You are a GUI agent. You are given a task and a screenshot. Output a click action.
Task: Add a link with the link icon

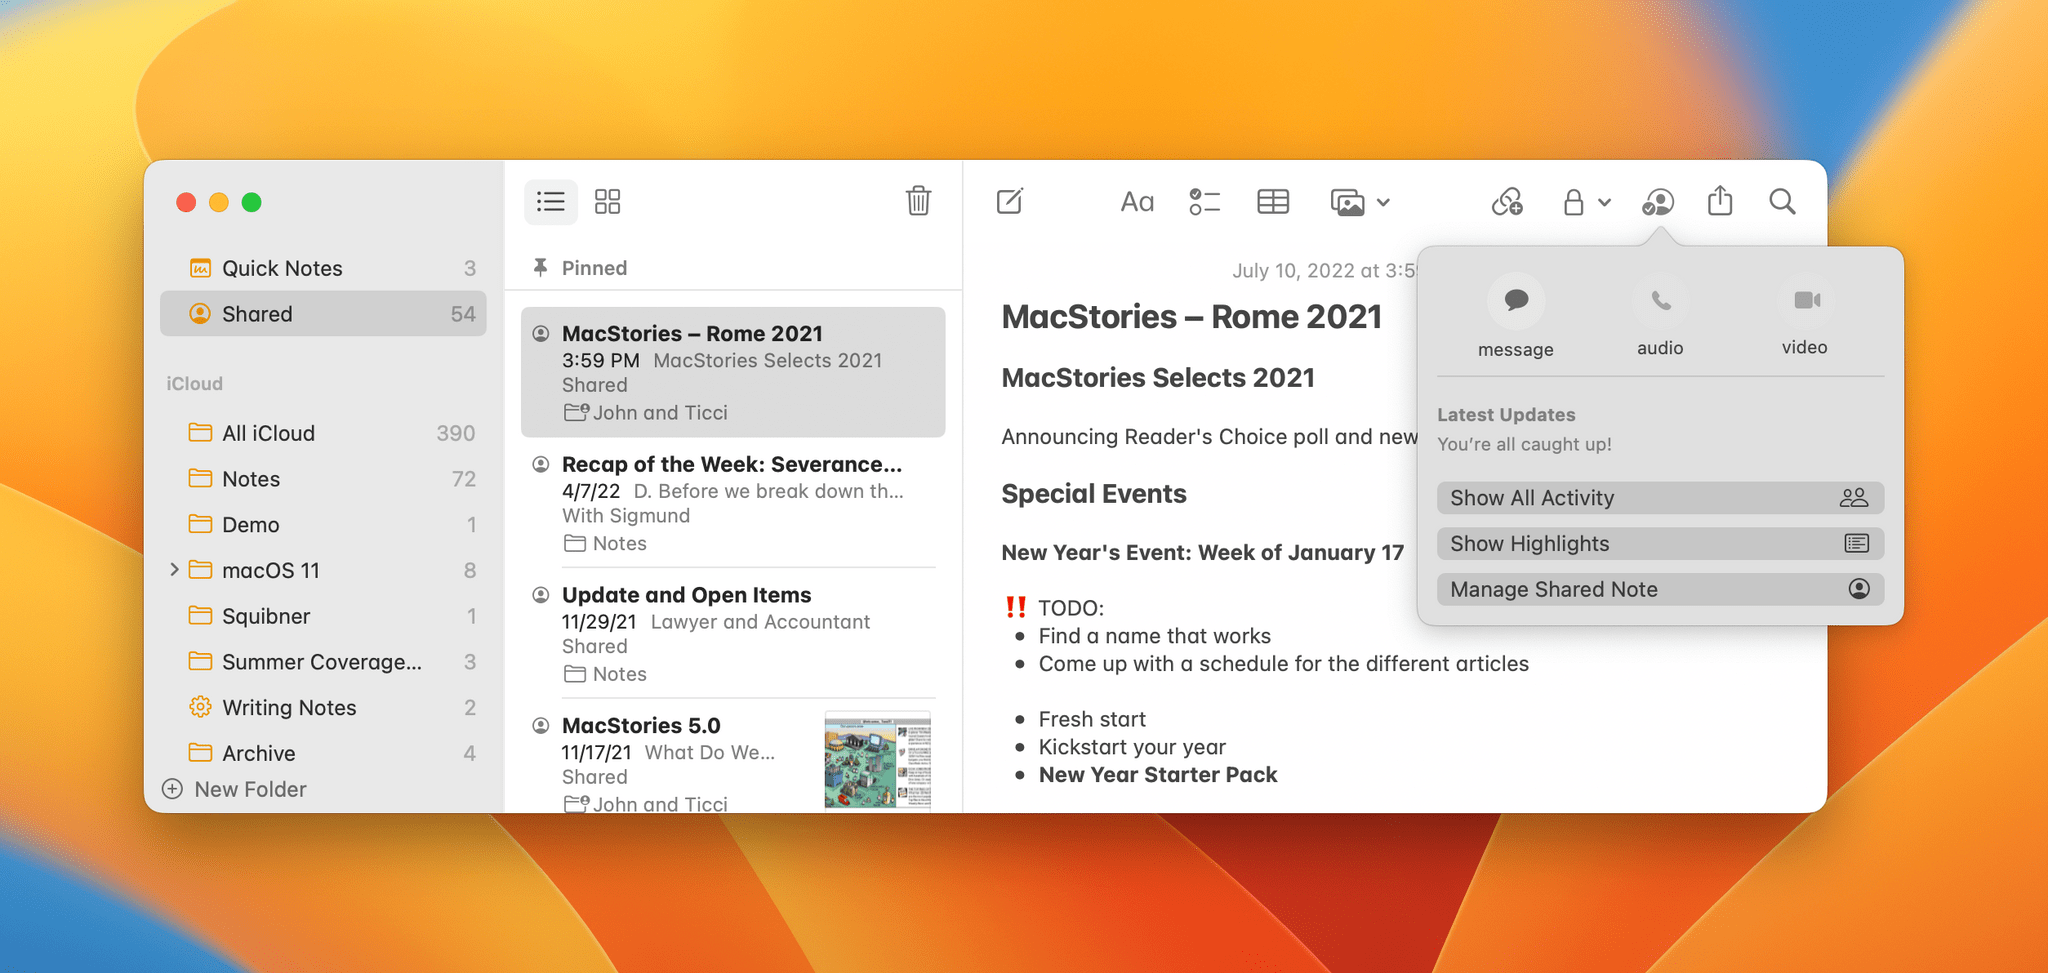1507,202
